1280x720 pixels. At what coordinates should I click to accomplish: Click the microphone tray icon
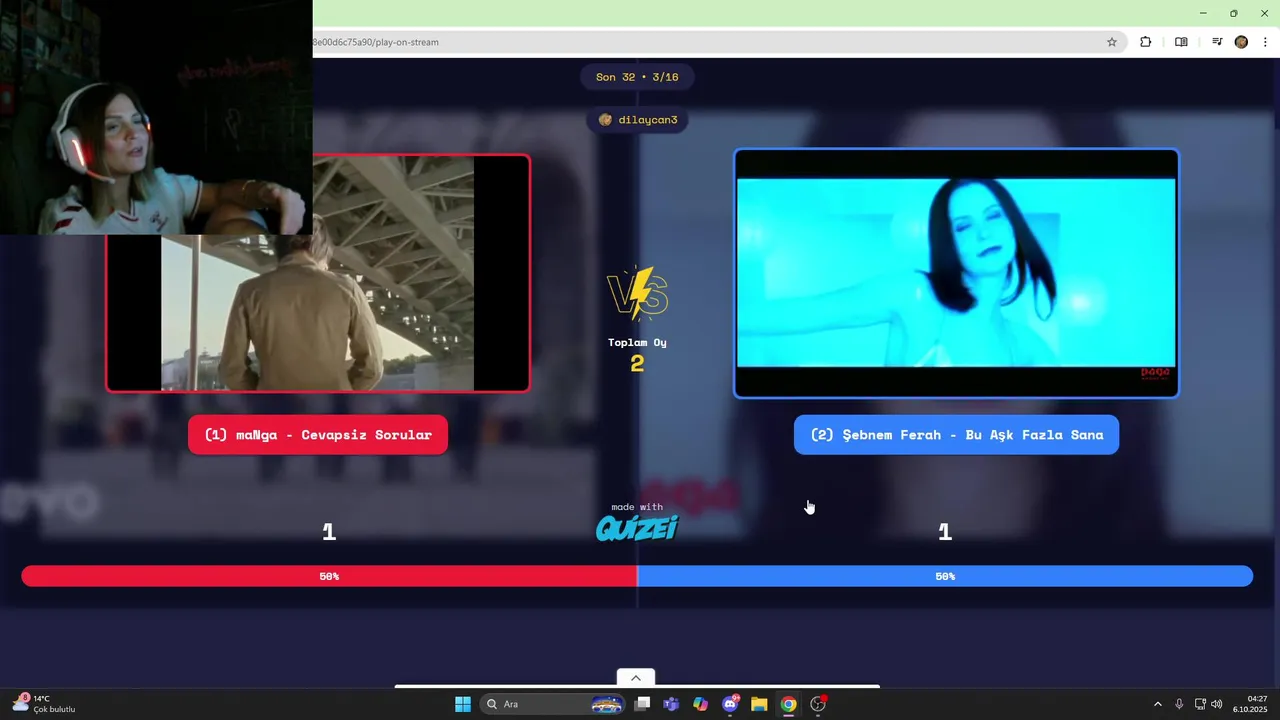pyautogui.click(x=1179, y=704)
